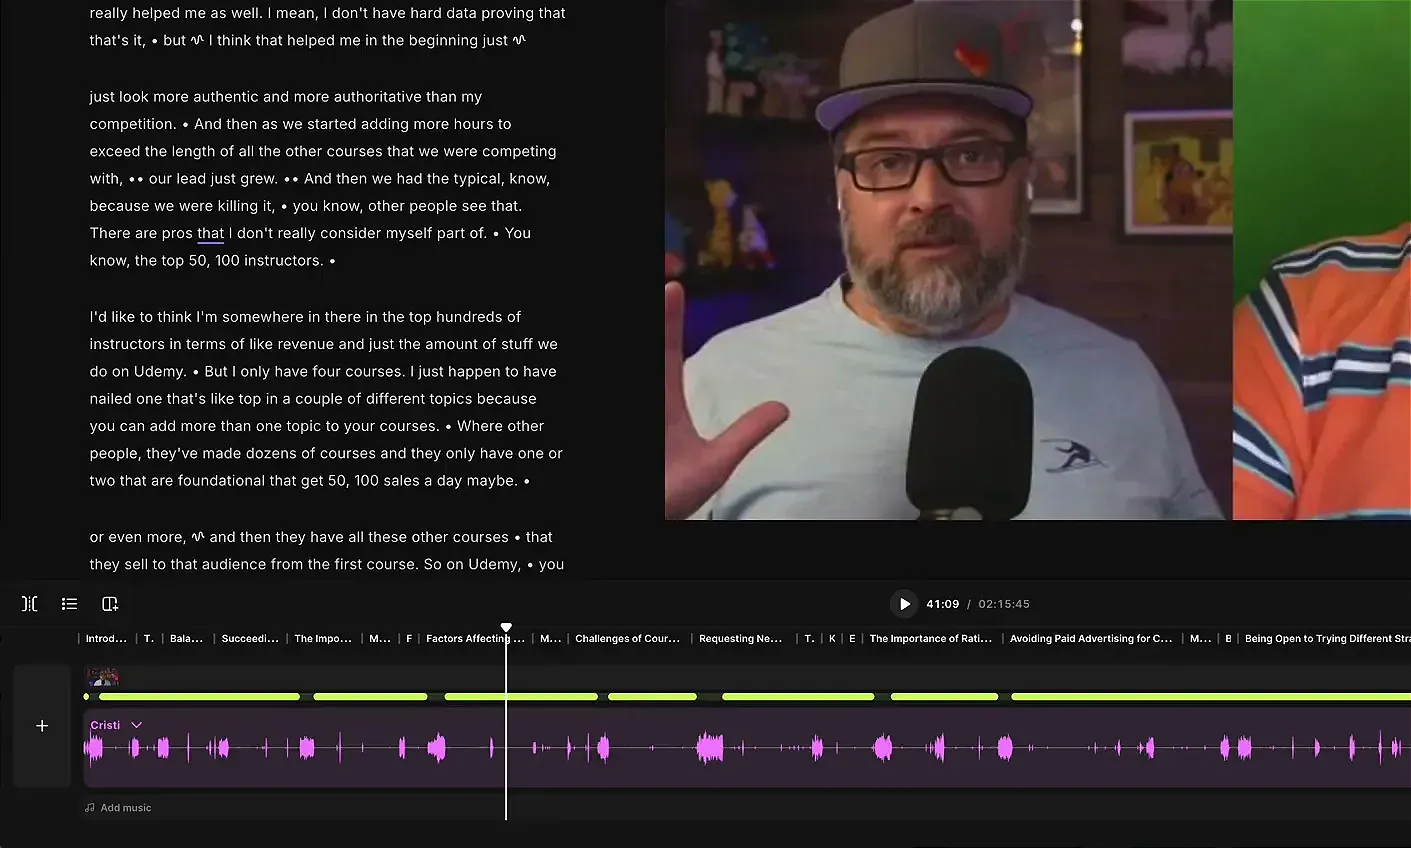Select the Cristi speaker label
Viewport: 1411px width, 848px height.
click(x=105, y=725)
